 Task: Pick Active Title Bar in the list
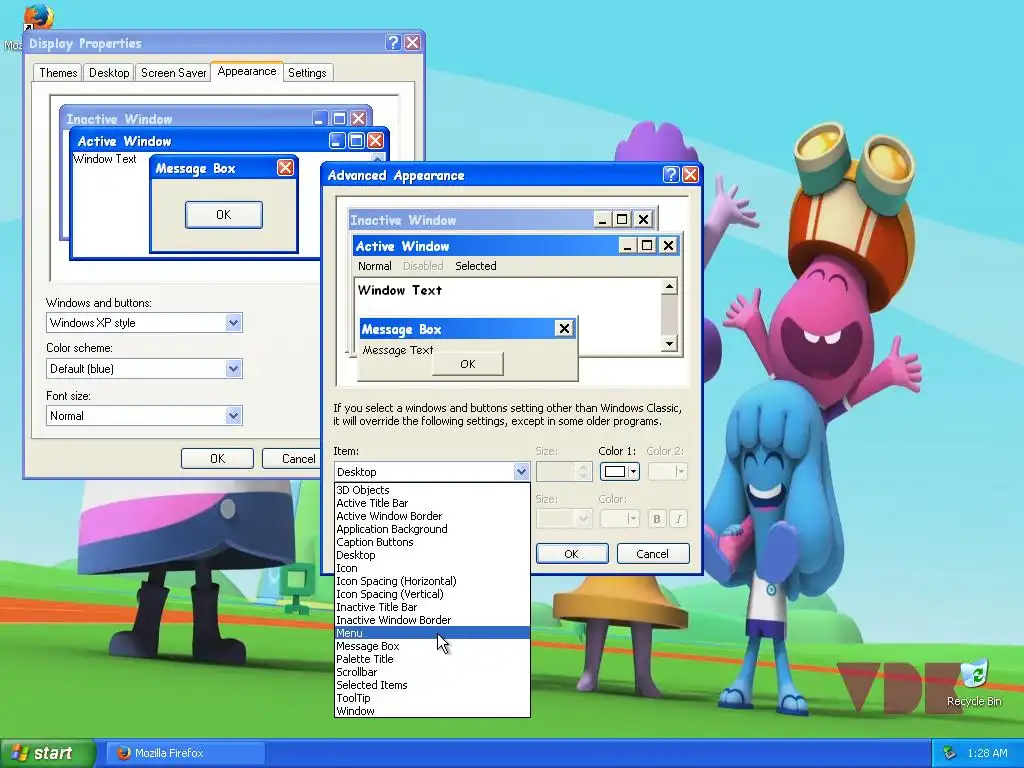(x=432, y=503)
